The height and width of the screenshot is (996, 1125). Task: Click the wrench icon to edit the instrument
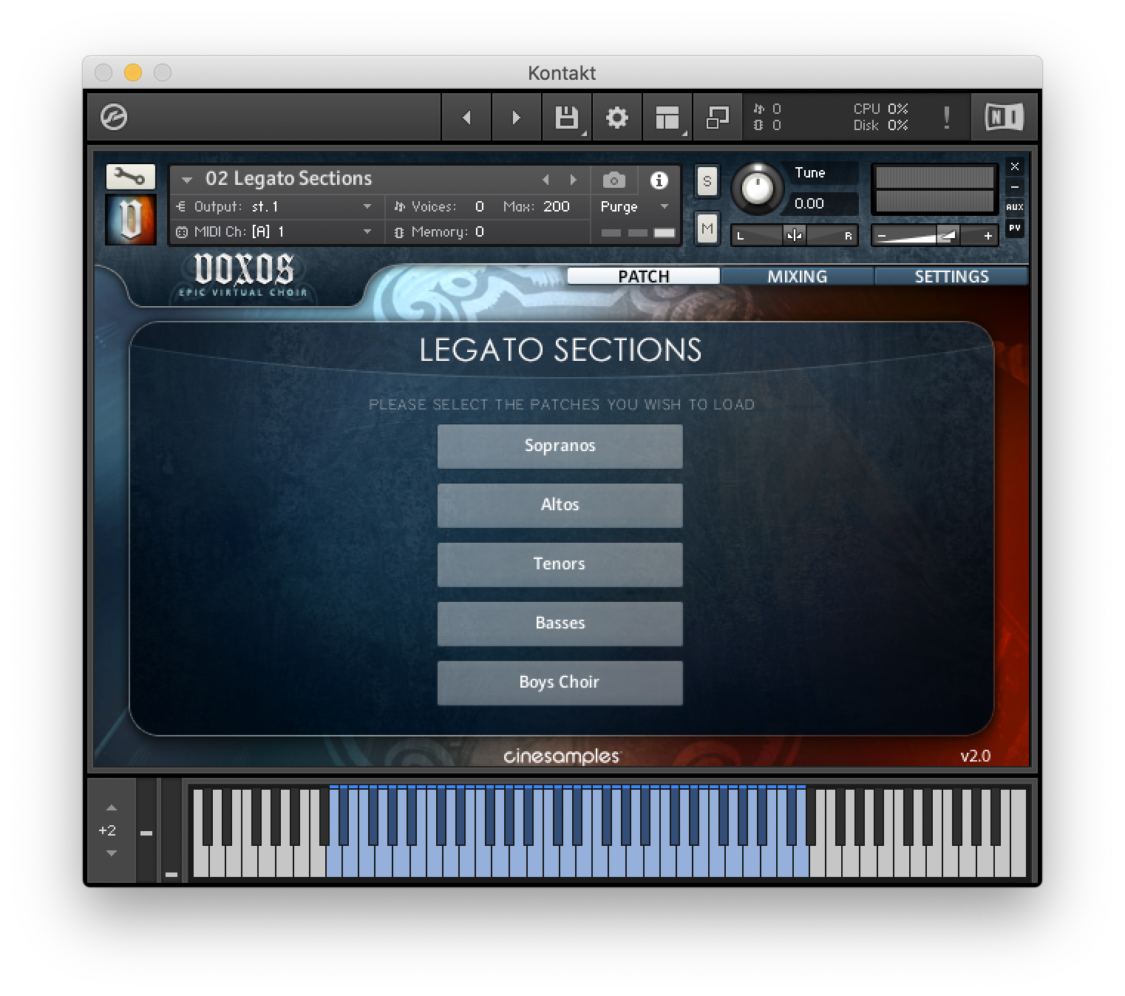(x=131, y=176)
